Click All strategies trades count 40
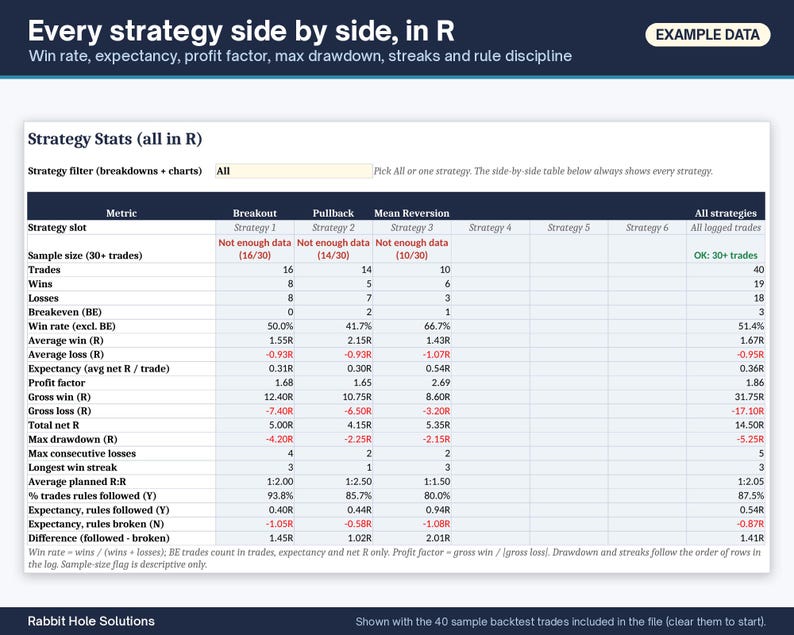 click(x=759, y=269)
